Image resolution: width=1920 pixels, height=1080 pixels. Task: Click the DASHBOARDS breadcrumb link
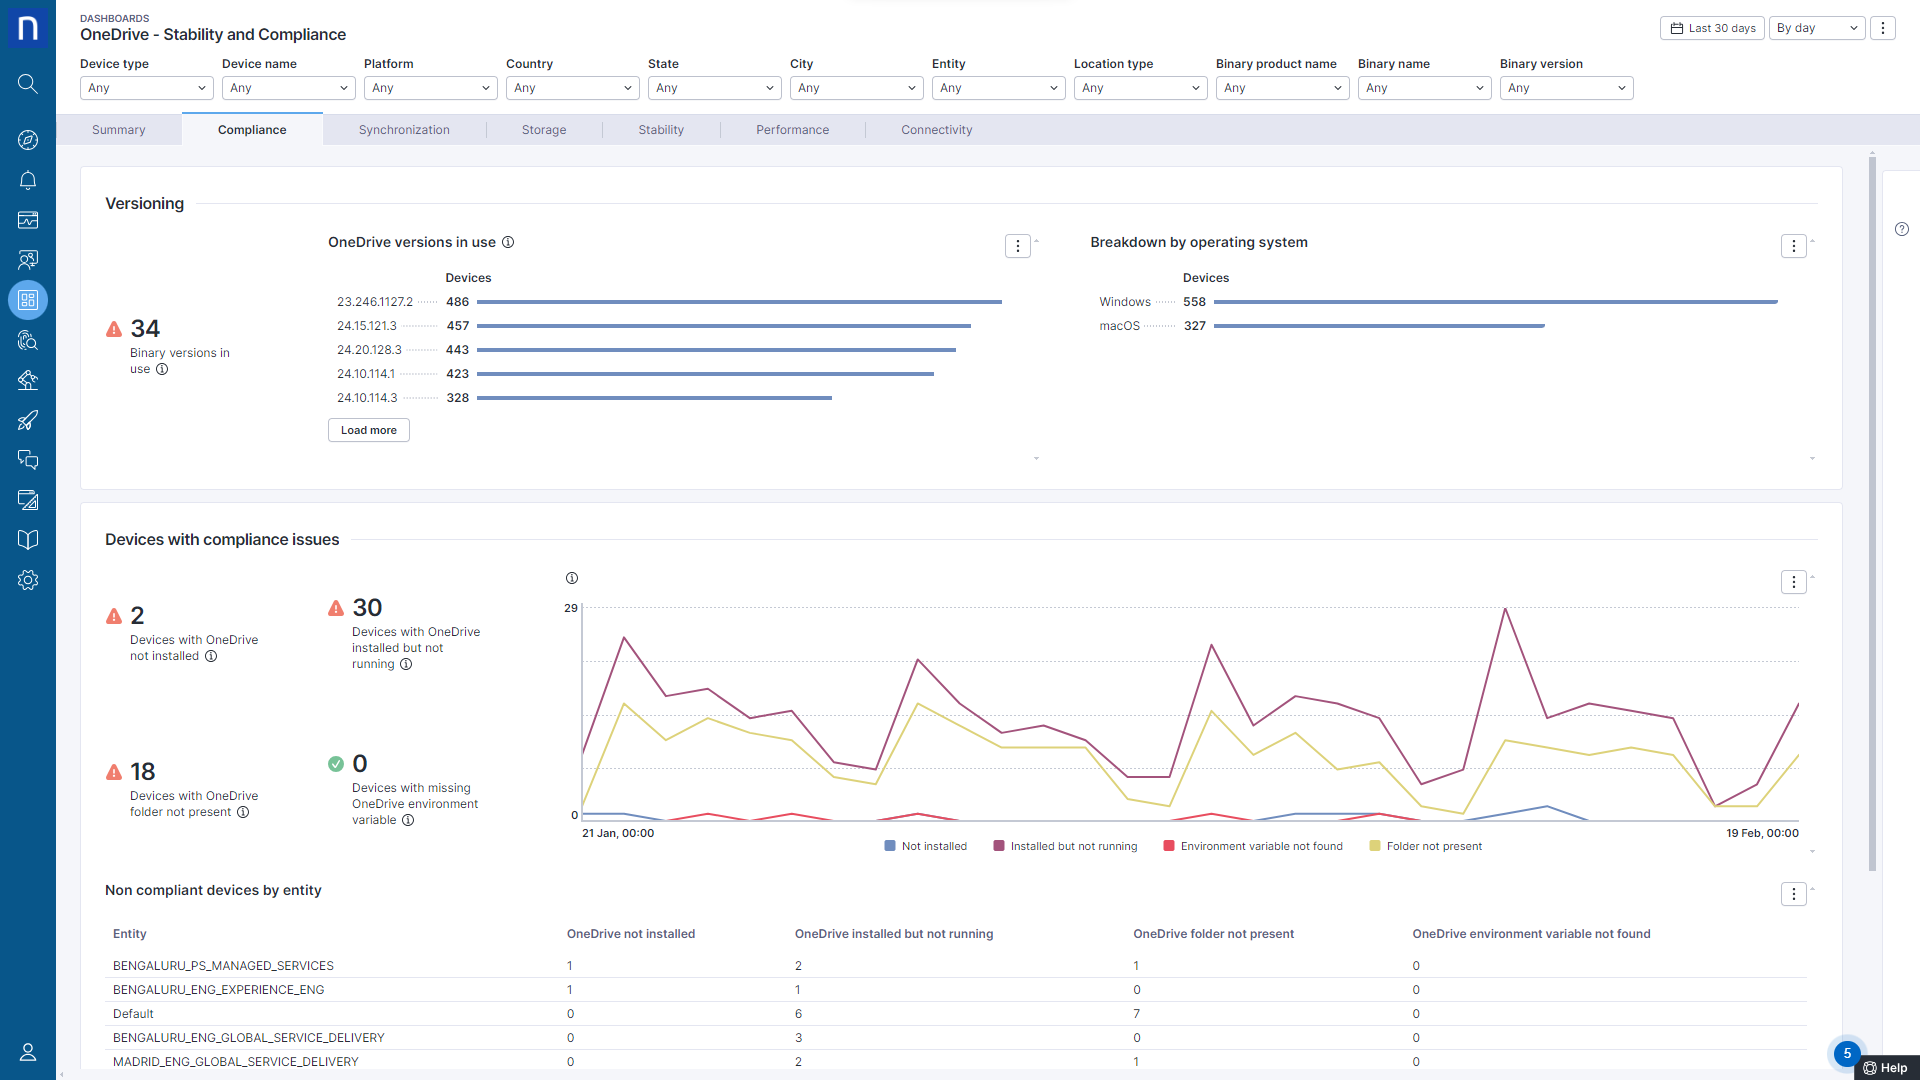[115, 18]
